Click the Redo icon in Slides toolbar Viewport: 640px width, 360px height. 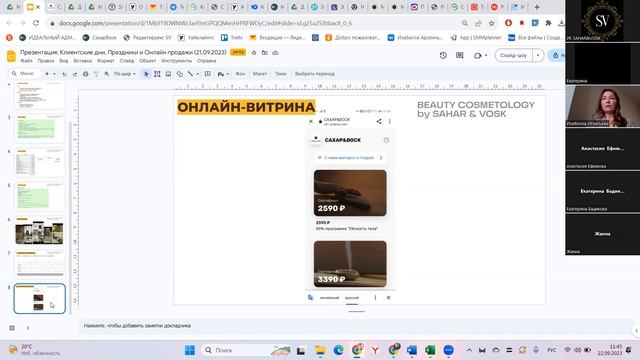pyautogui.click(x=75, y=74)
